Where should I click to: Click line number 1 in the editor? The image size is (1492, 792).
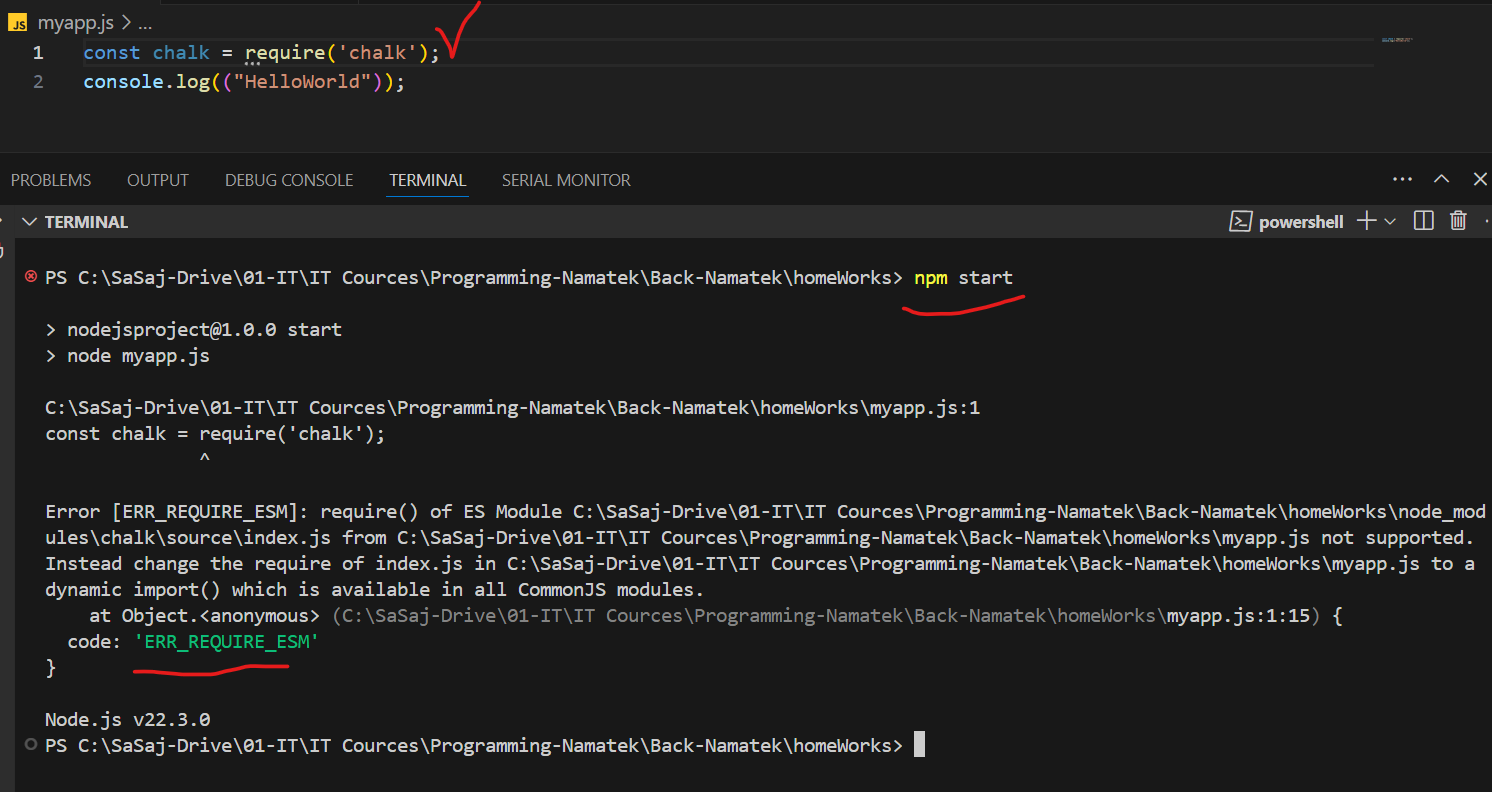tap(38, 53)
